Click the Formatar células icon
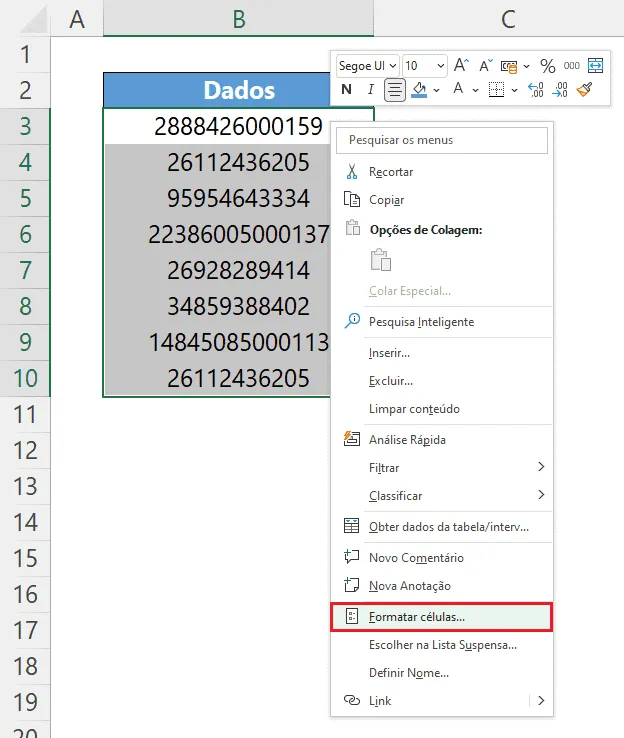The width and height of the screenshot is (624, 738). [352, 616]
